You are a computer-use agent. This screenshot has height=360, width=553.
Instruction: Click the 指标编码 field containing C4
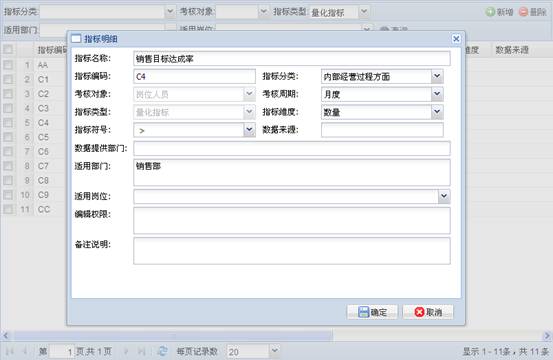[x=194, y=77]
